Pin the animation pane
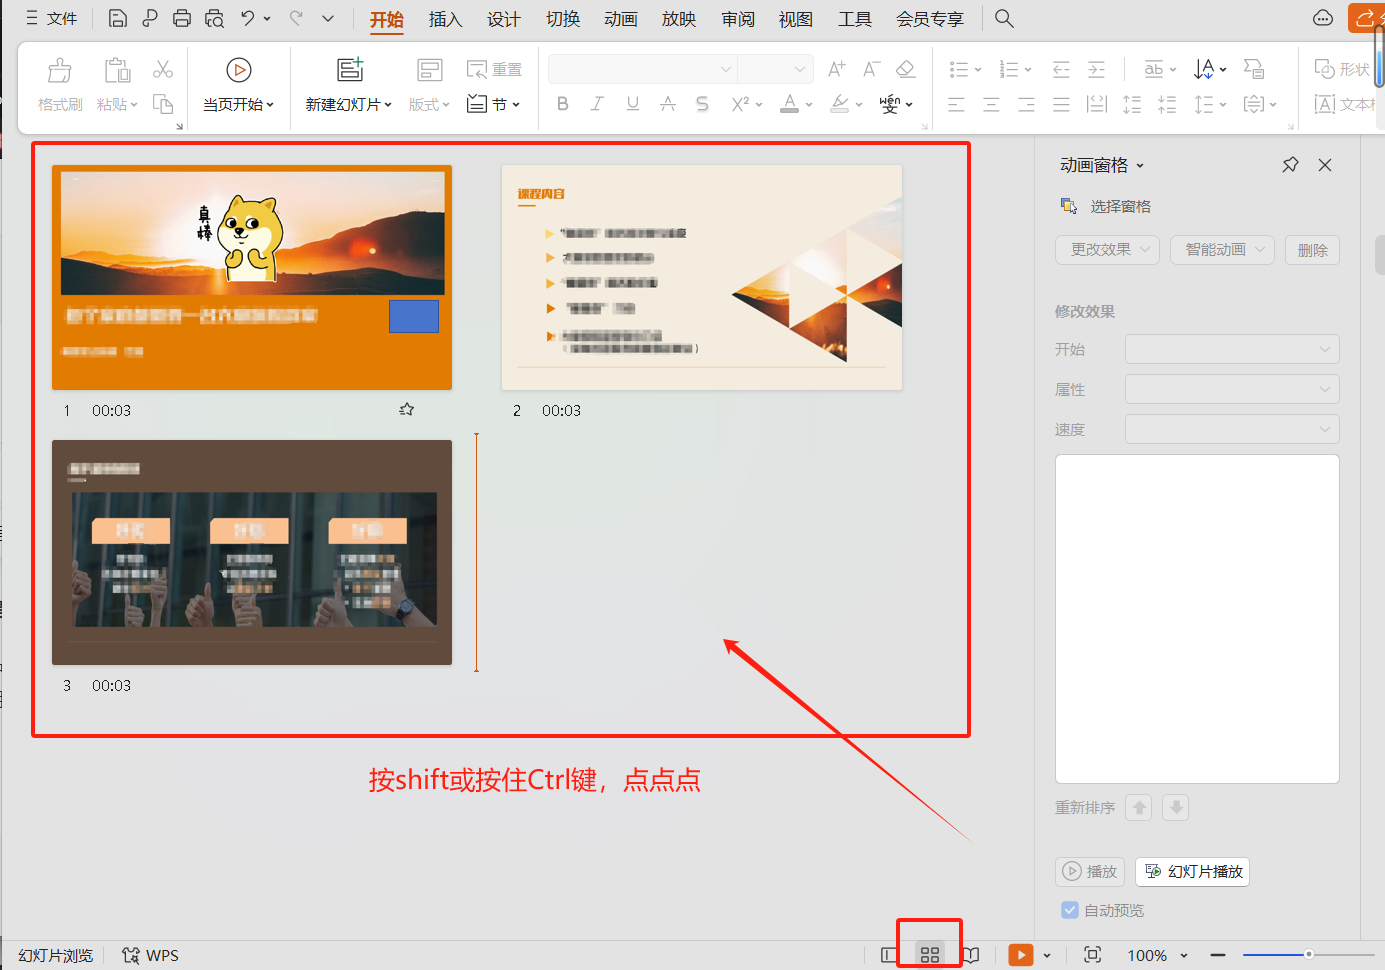Screen dimensions: 1385x970 1290,165
